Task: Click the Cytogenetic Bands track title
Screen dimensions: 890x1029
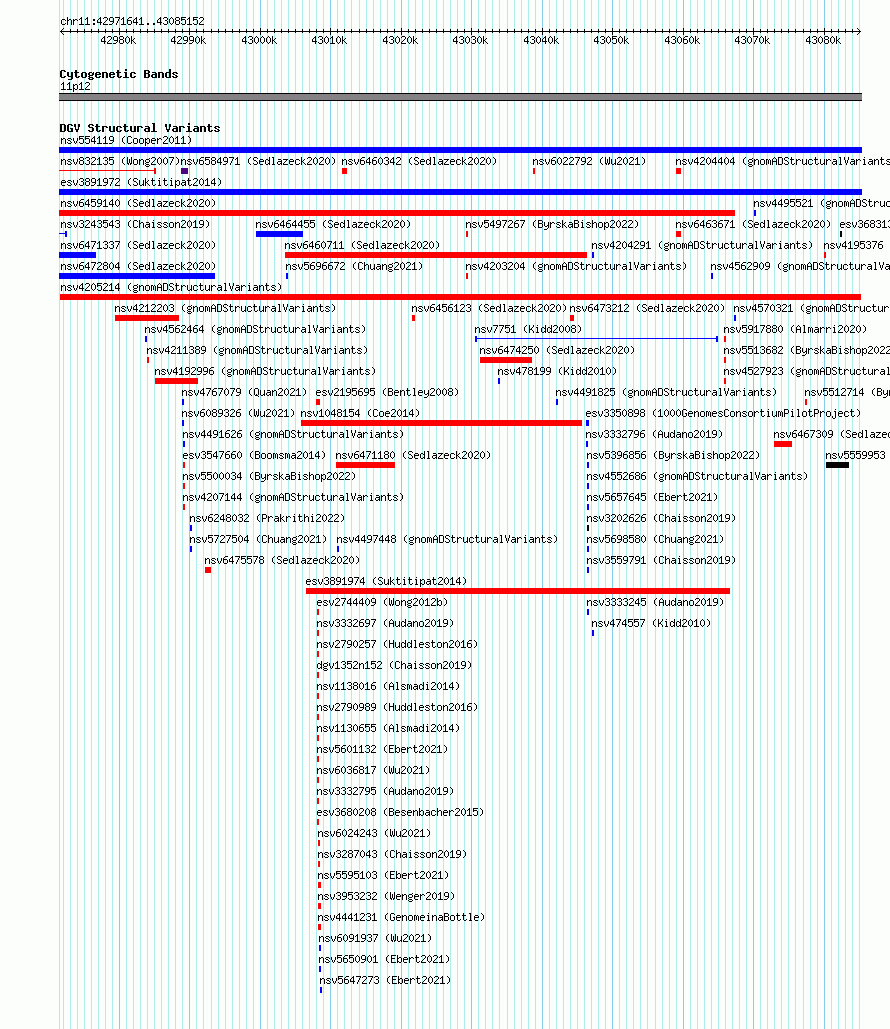Action: point(119,74)
